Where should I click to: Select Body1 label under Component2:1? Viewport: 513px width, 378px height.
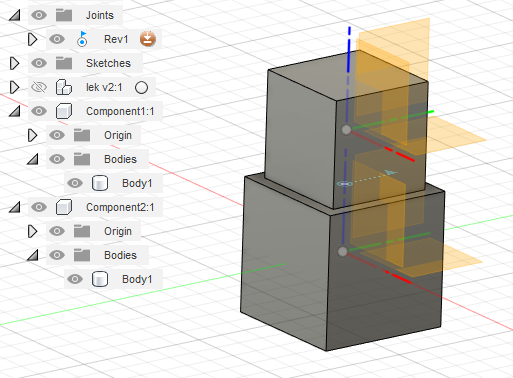137,279
